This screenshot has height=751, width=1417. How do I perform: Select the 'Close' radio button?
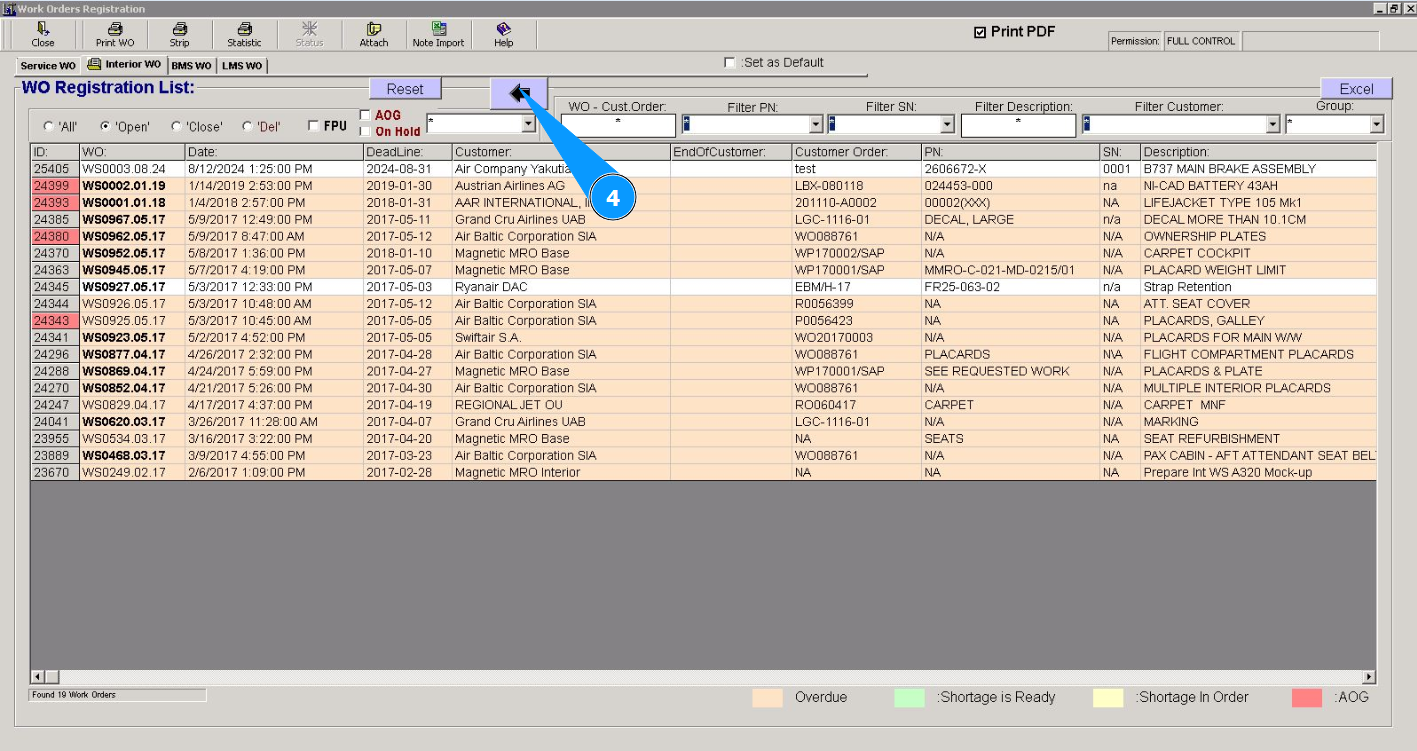(177, 127)
